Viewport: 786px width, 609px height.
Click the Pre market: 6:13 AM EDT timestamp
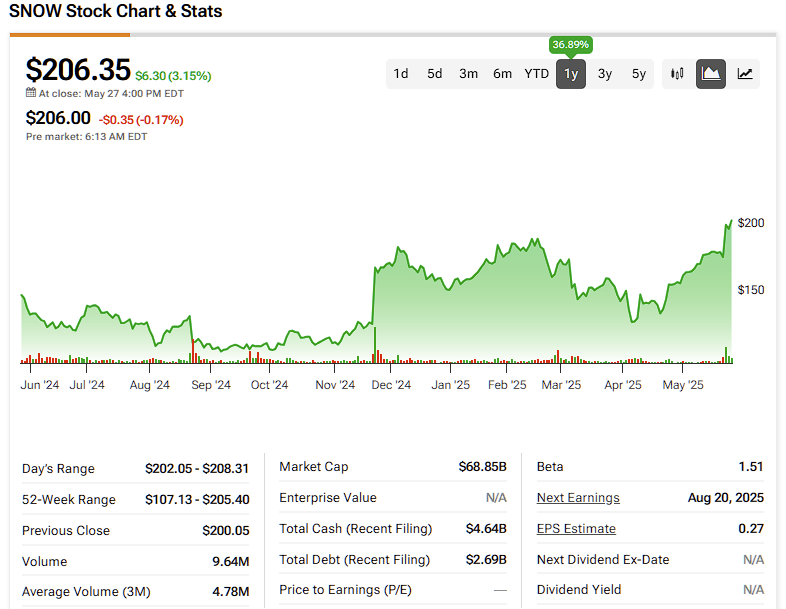86,137
